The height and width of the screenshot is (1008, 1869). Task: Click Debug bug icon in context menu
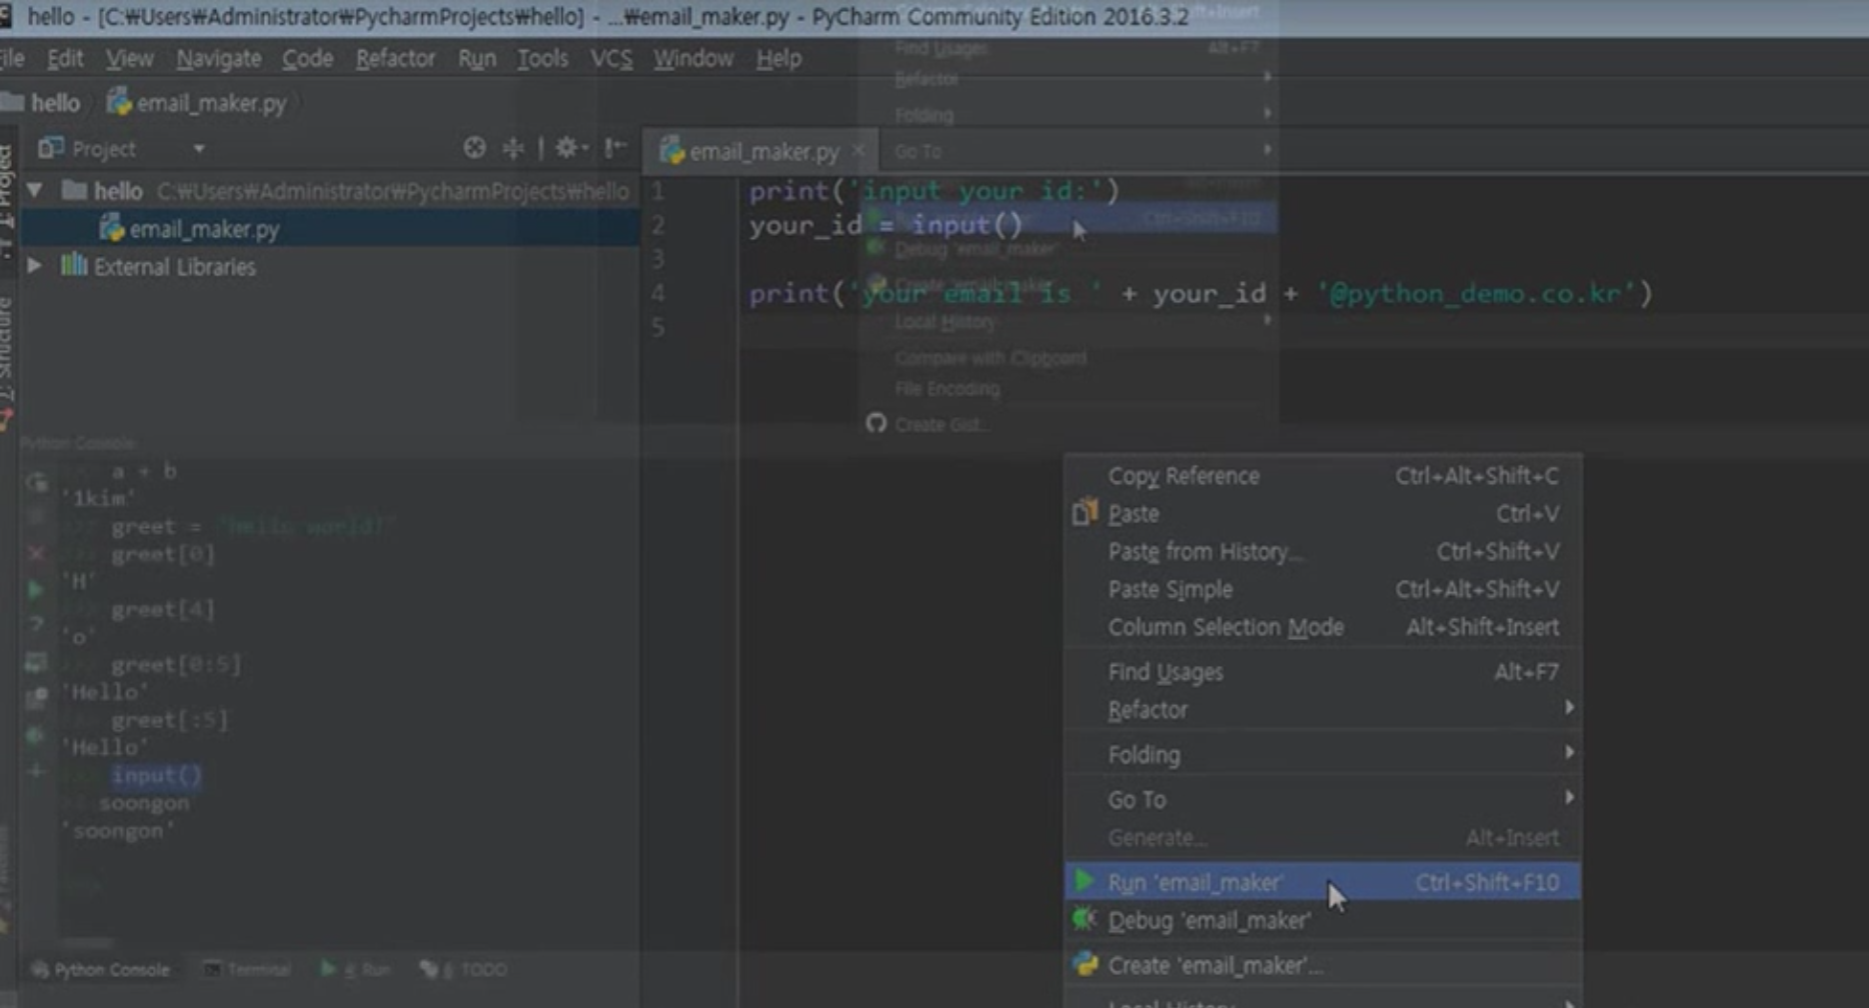(x=1084, y=918)
